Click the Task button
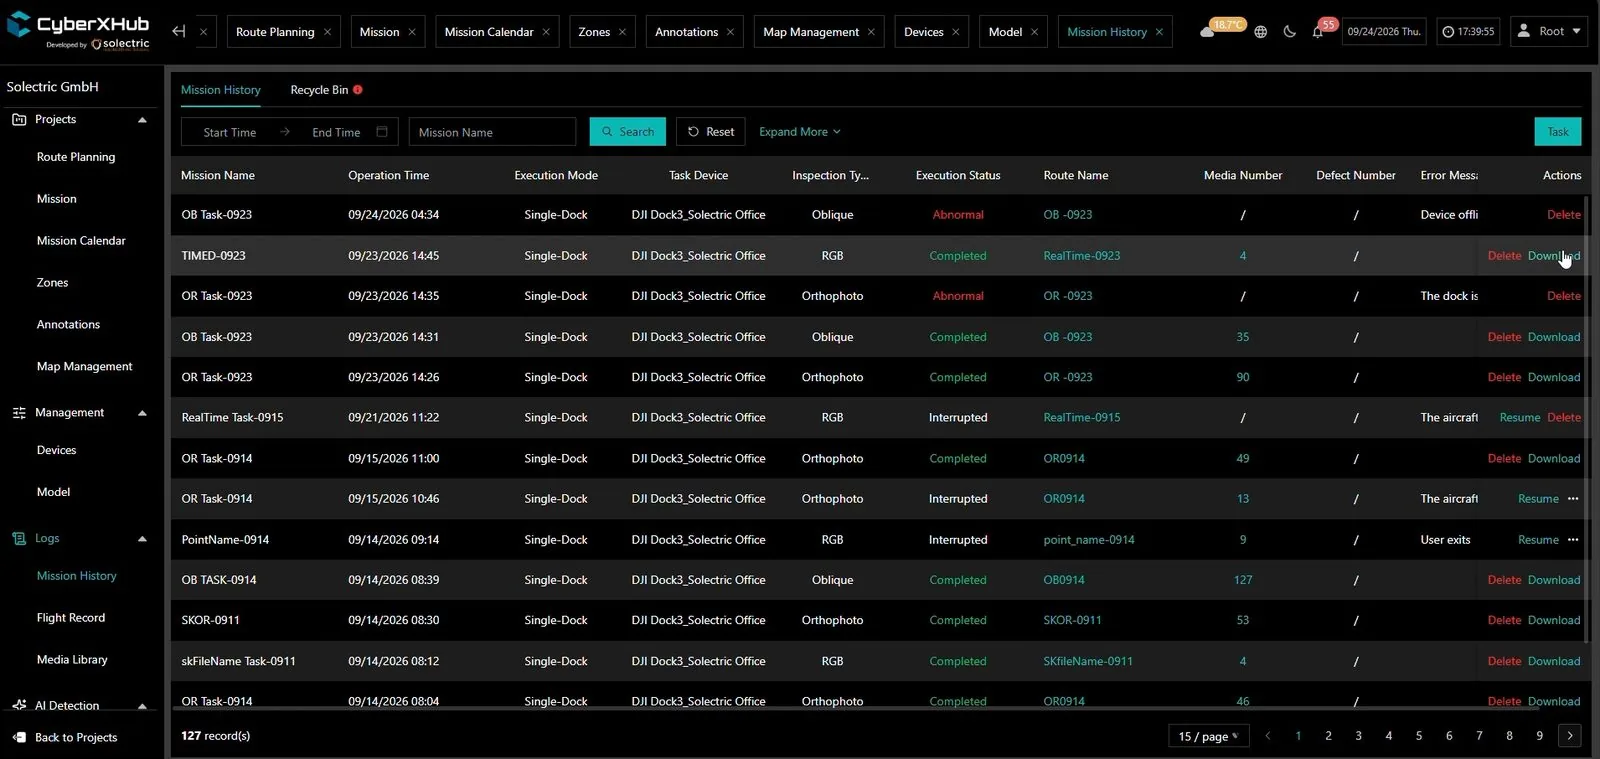The height and width of the screenshot is (759, 1600). (x=1558, y=132)
